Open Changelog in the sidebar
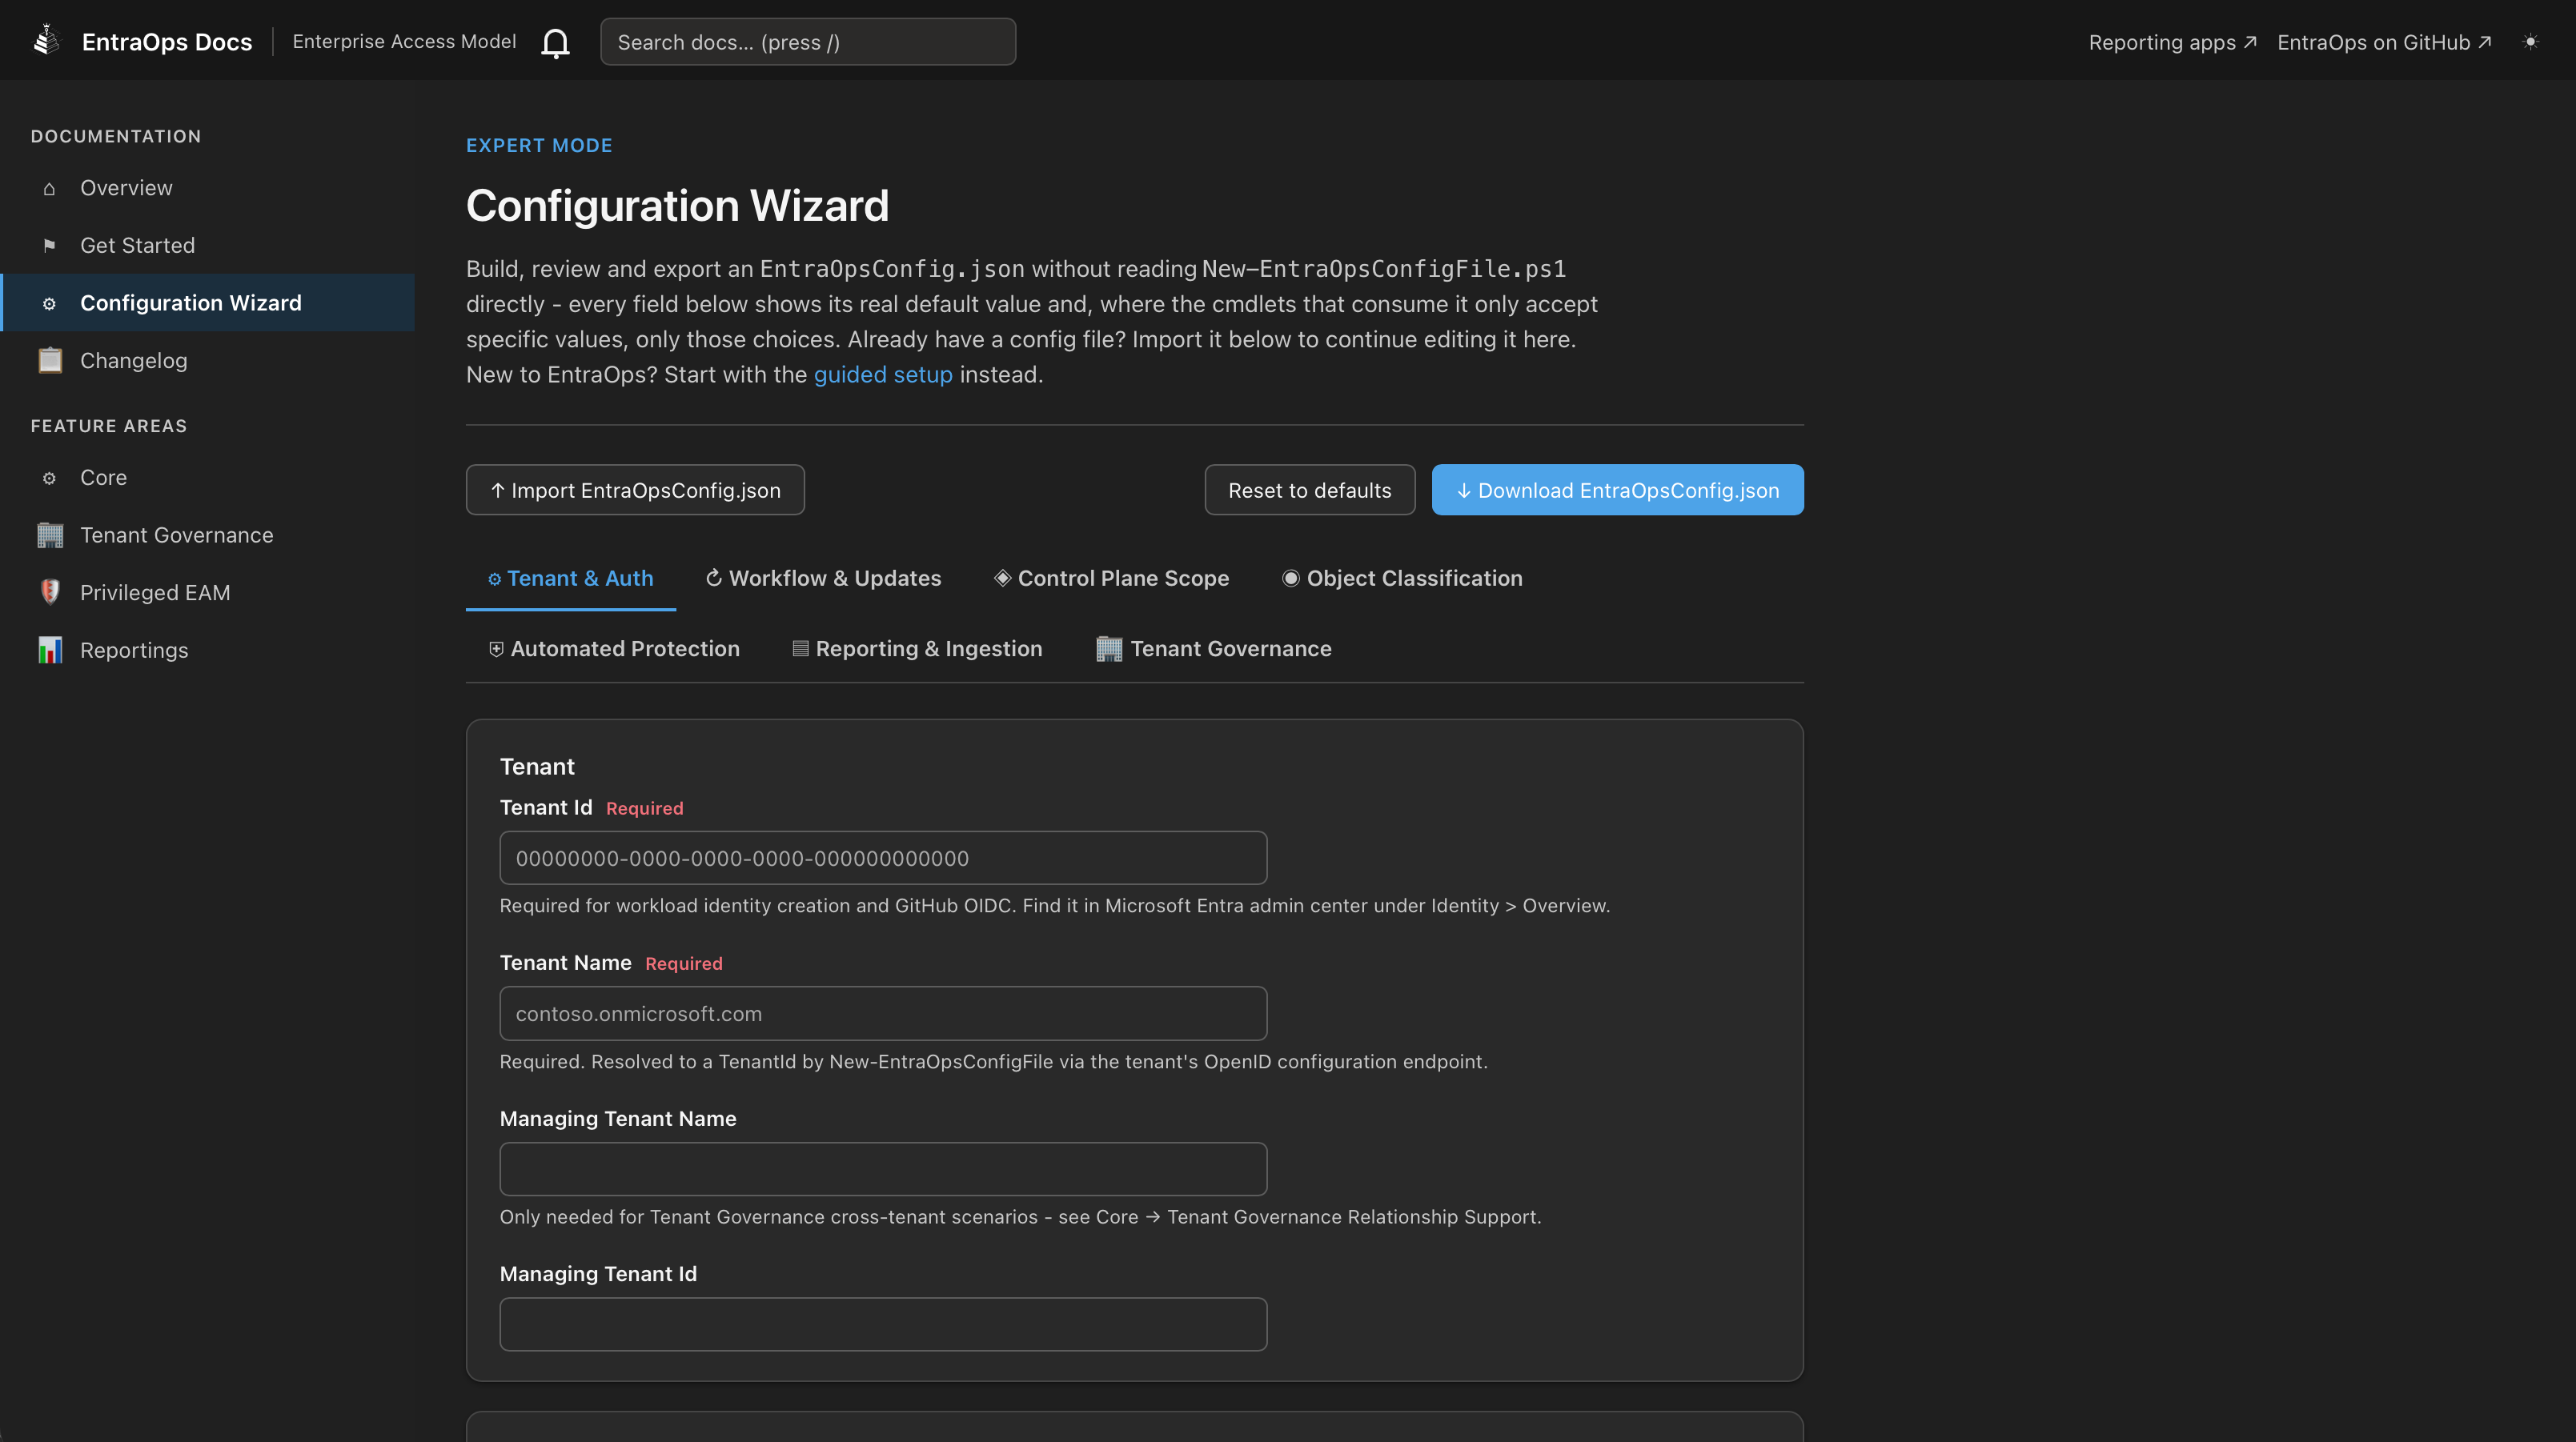2576x1442 pixels. [208, 360]
